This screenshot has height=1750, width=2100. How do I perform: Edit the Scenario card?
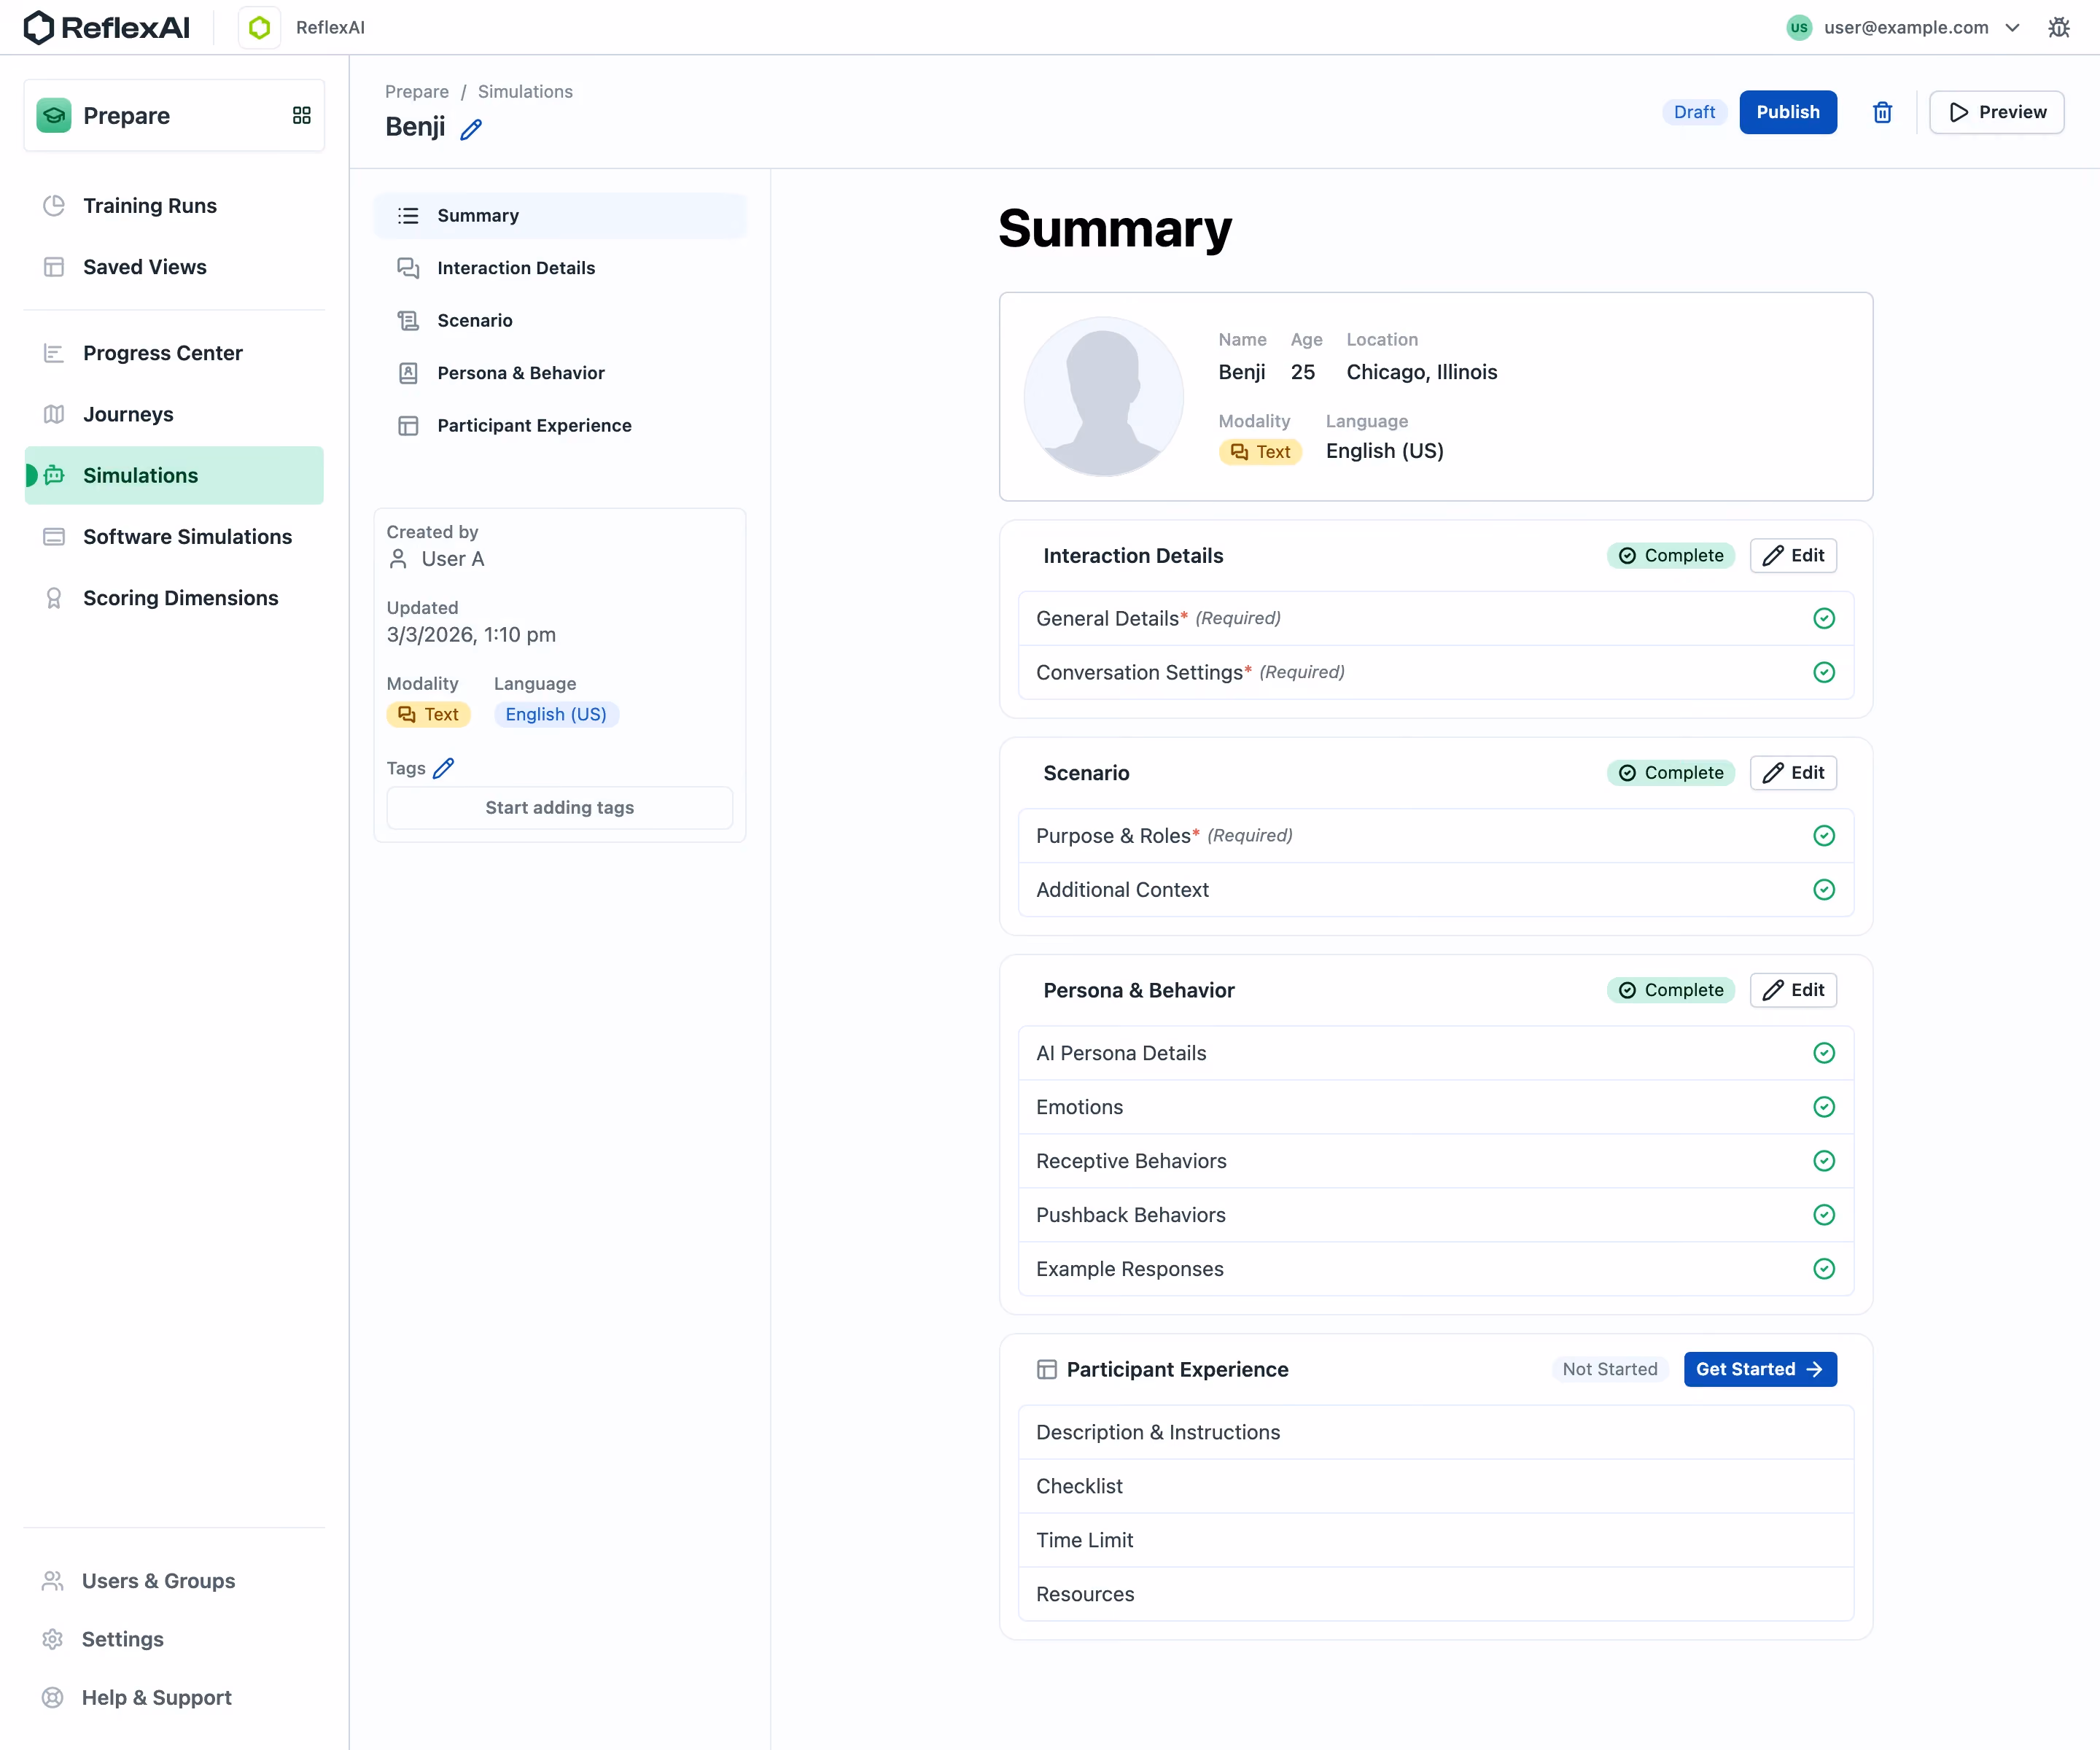[1793, 772]
